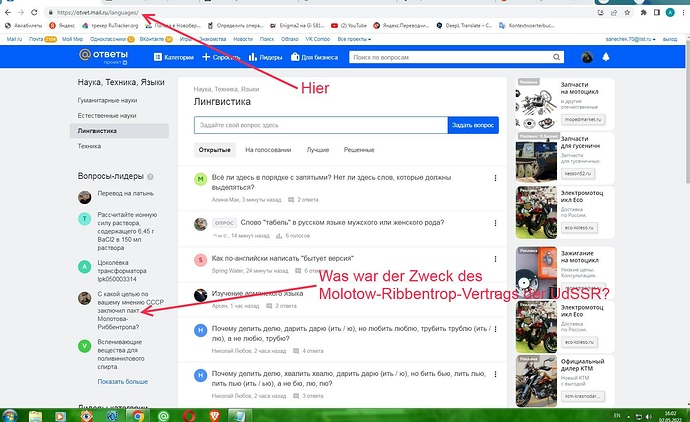
Task: Click the address bar URL otvet.mail.ru
Action: (98, 13)
